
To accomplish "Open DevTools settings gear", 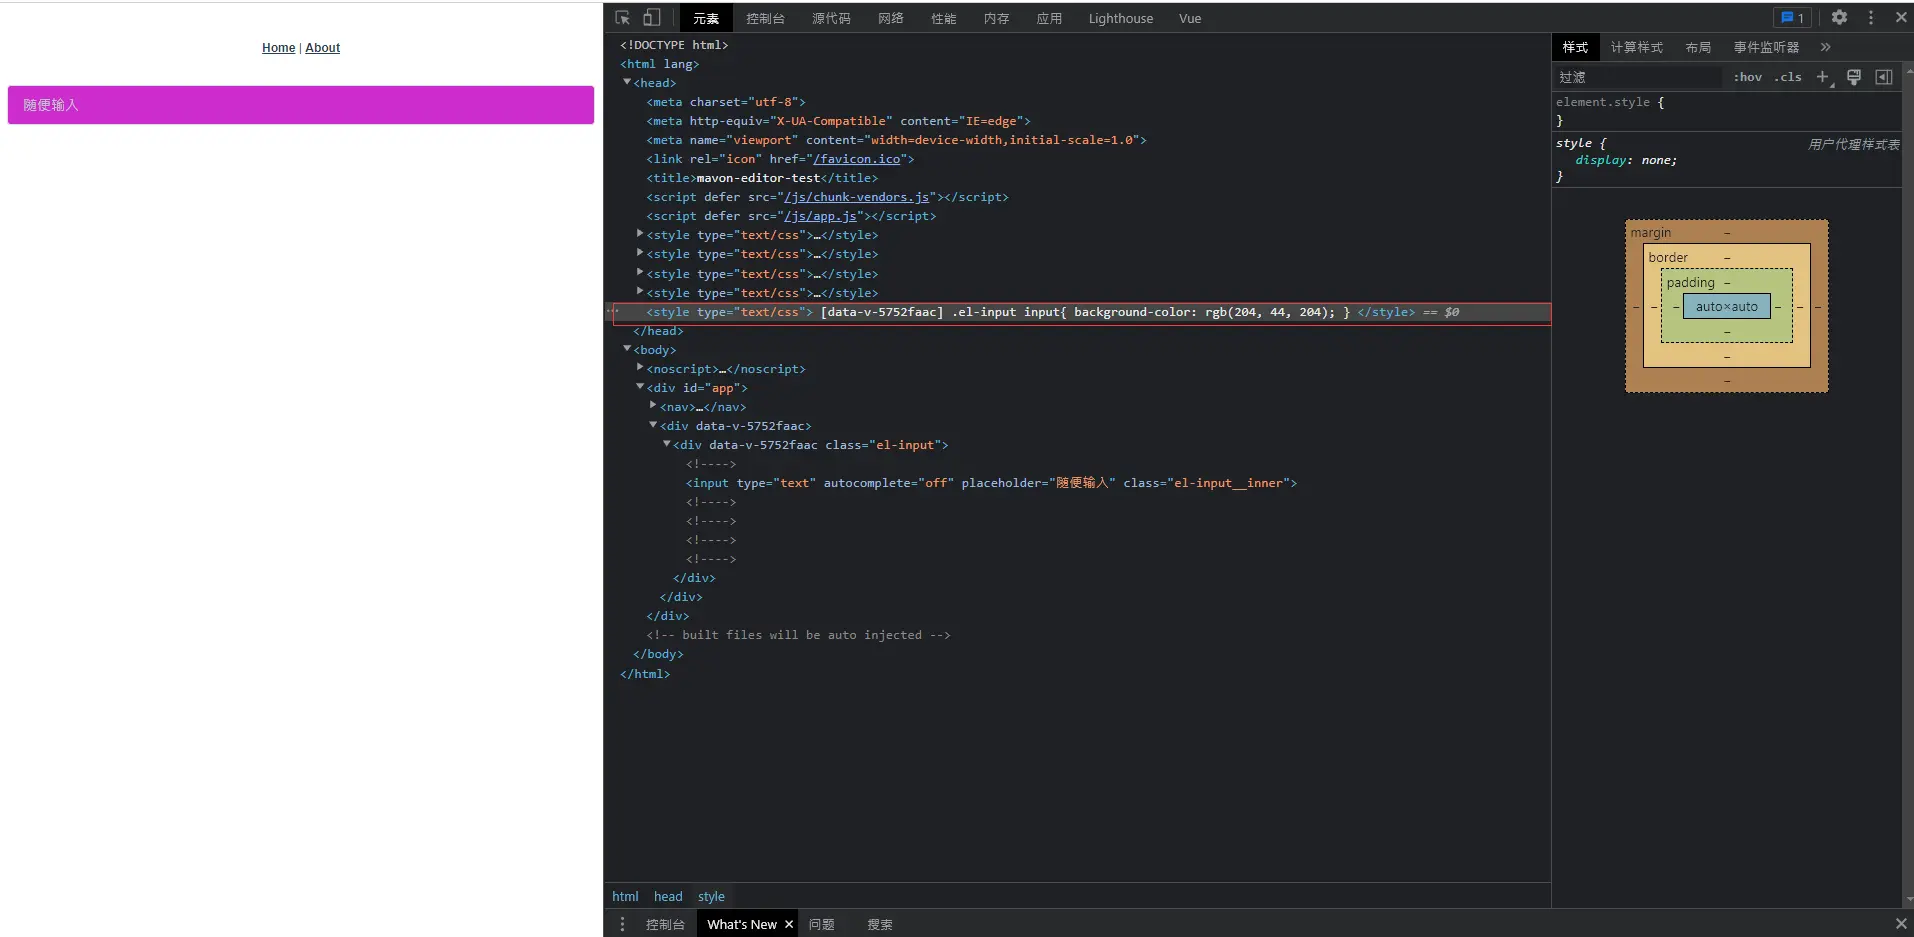I will click(x=1839, y=18).
